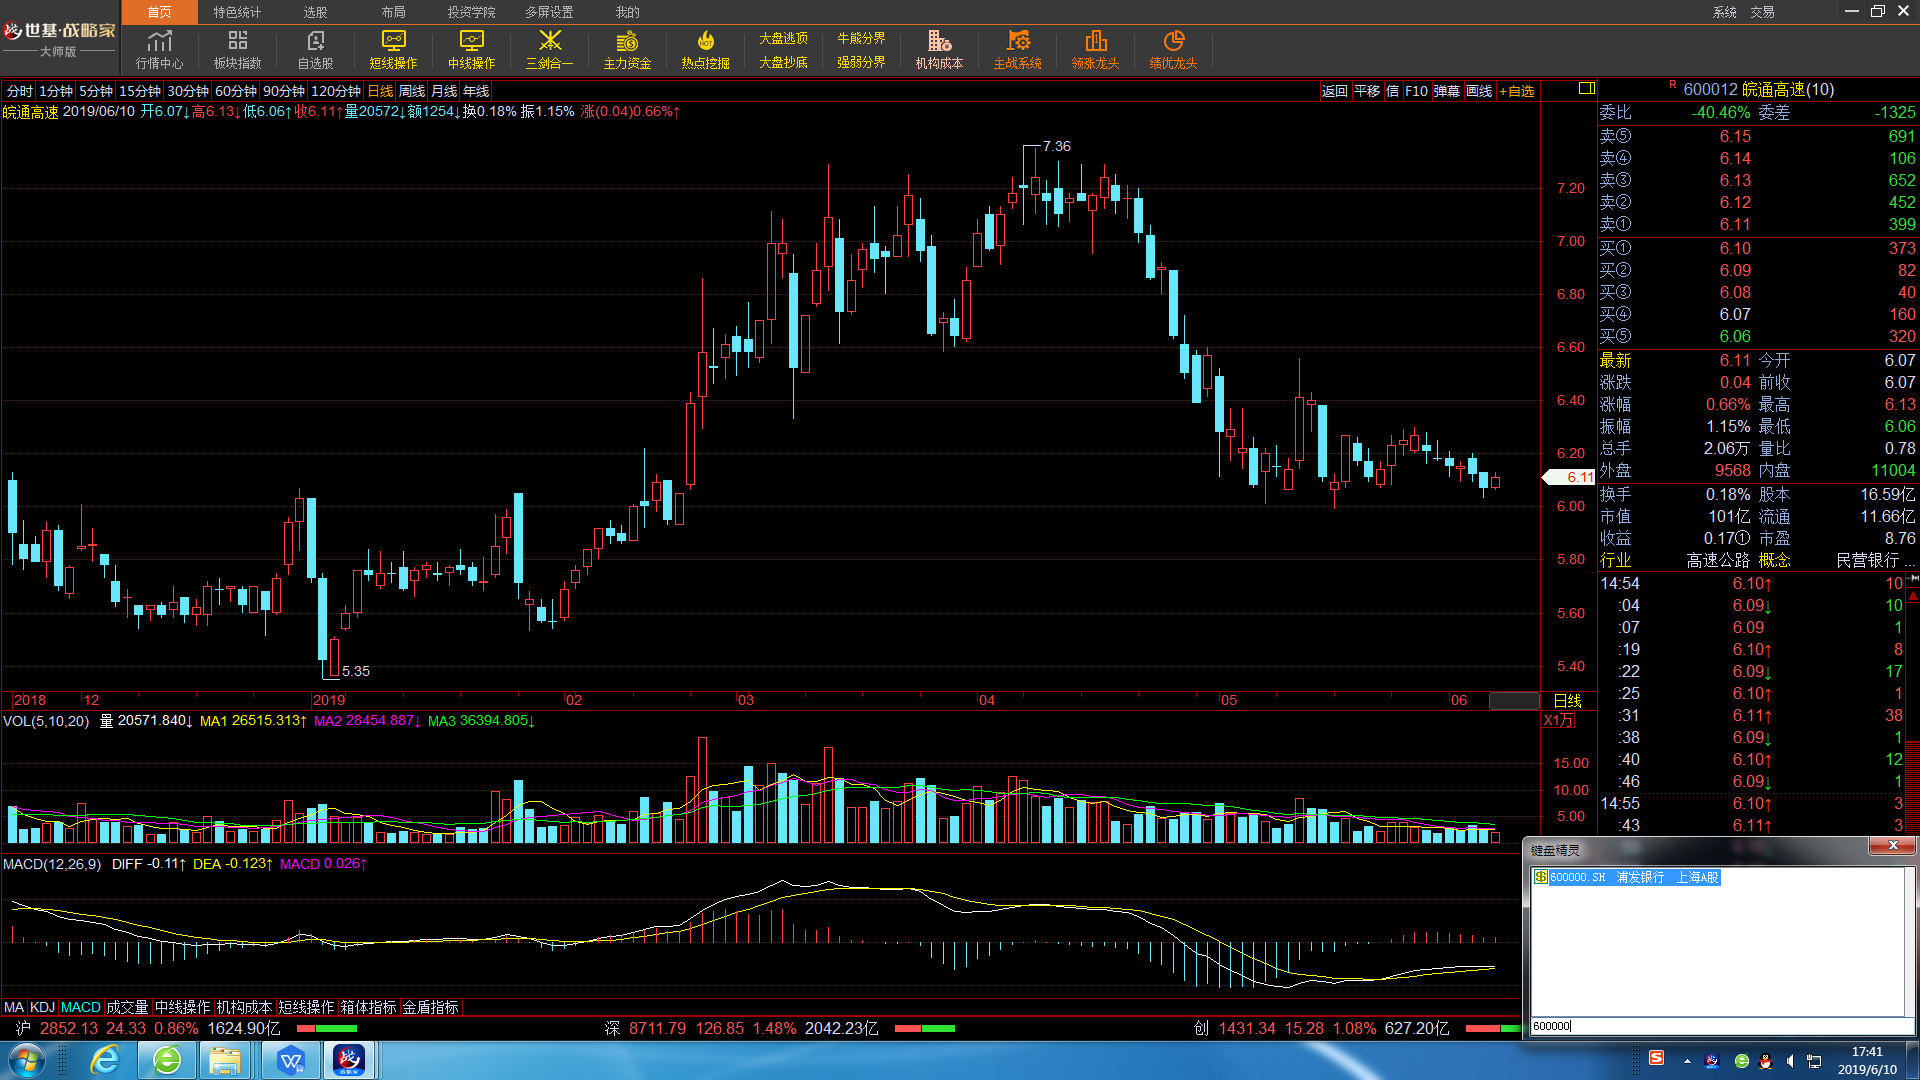Open 布局 layout menu

tap(393, 12)
